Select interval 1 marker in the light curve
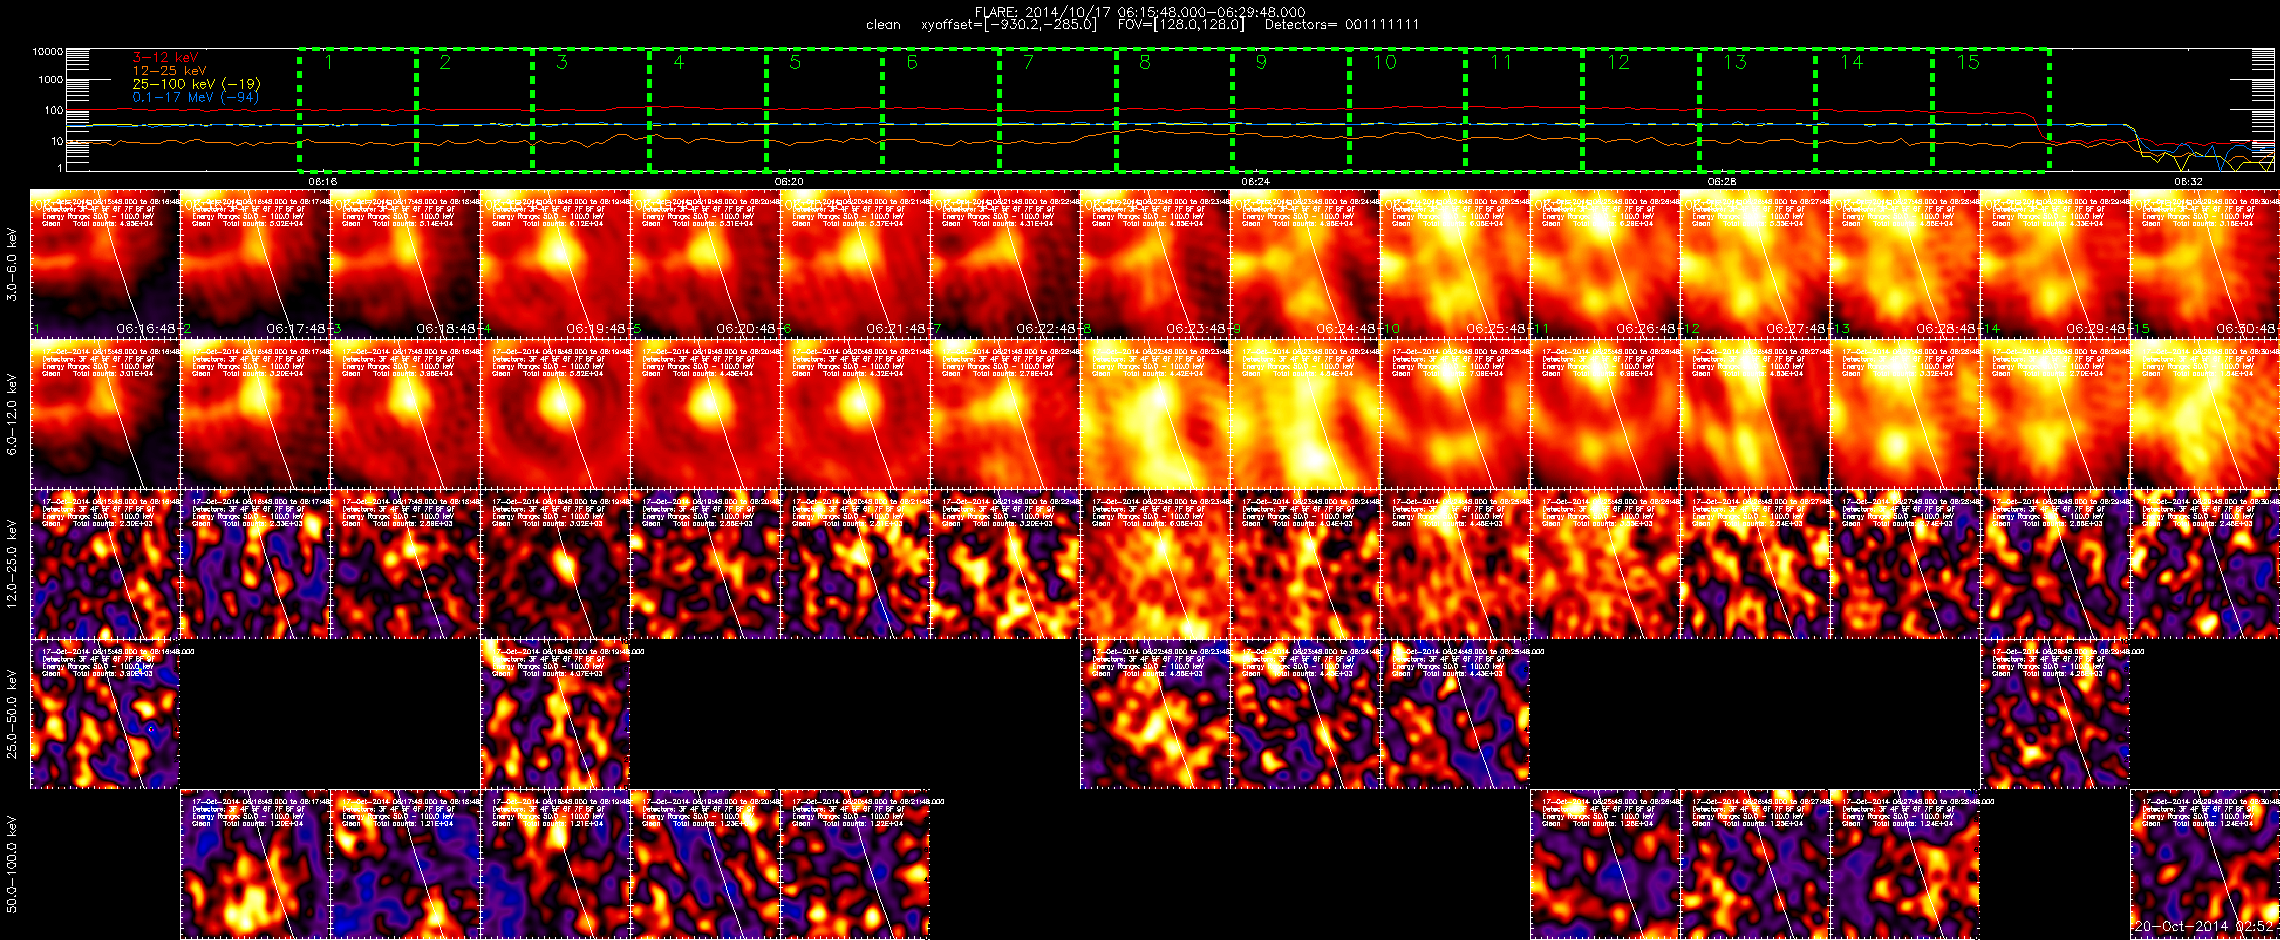 pos(328,62)
